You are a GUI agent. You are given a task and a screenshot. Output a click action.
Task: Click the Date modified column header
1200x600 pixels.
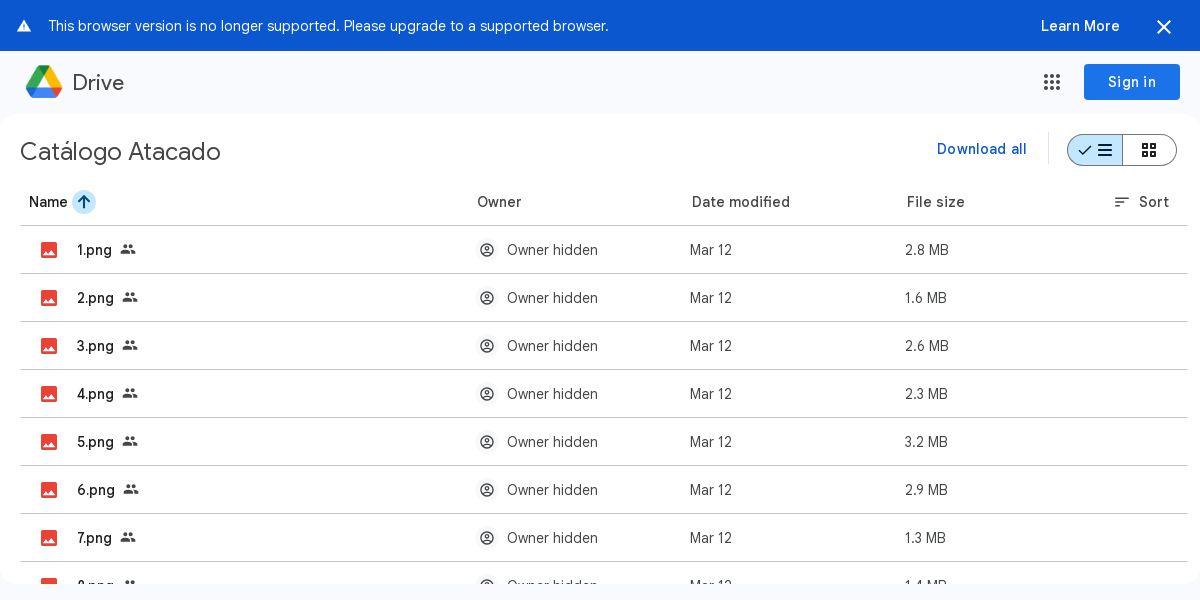tap(741, 202)
